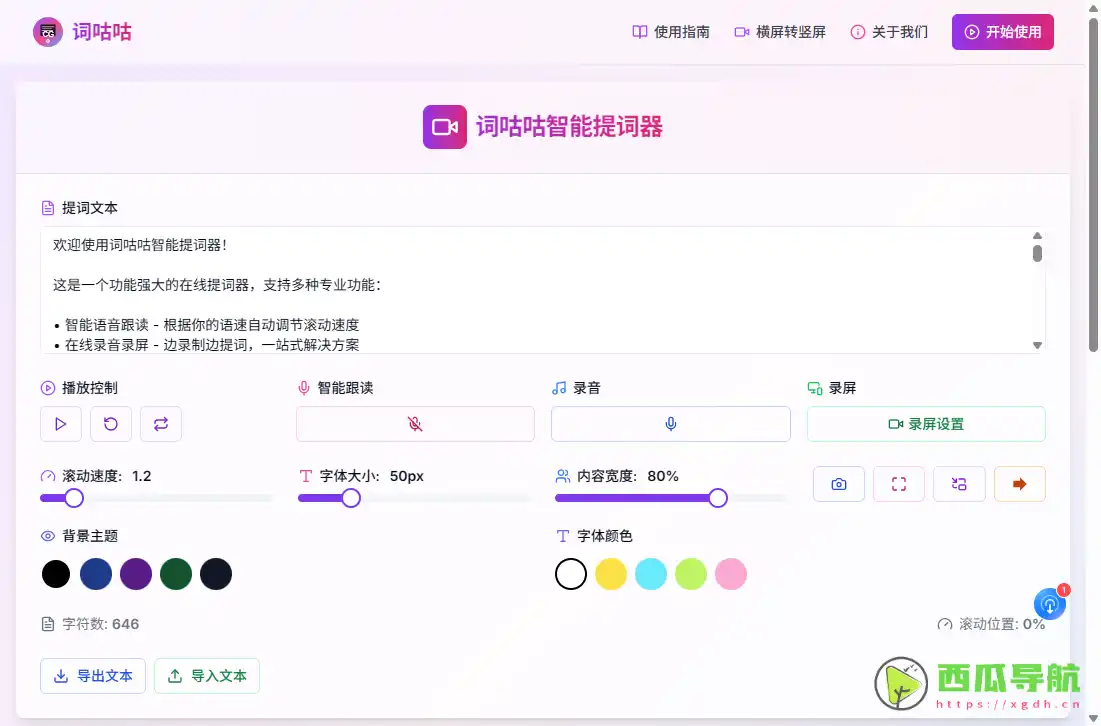Click the 导入文本 button
Image resolution: width=1101 pixels, height=726 pixels.
tap(207, 676)
